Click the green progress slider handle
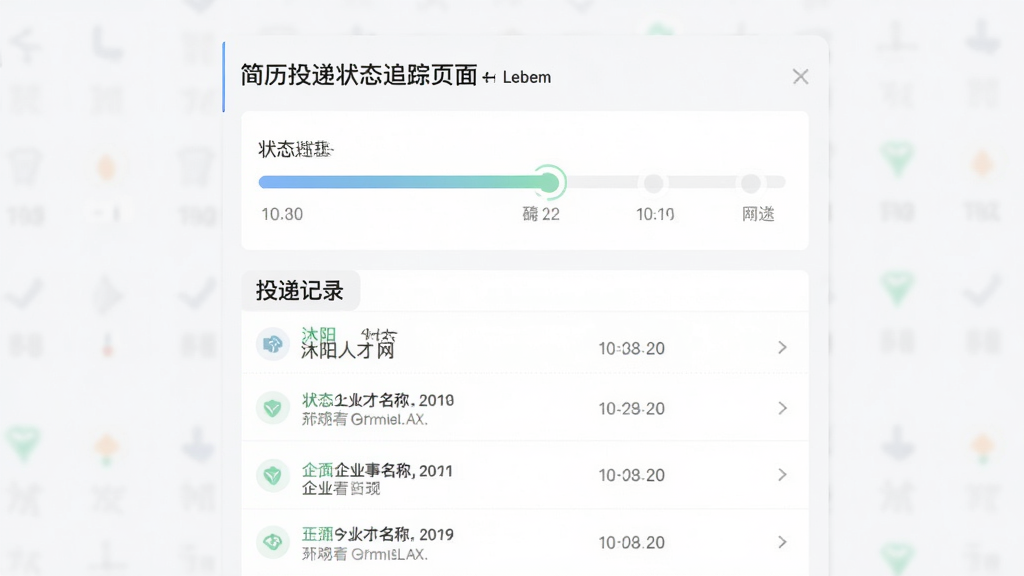Screen dimensions: 1024x576 [x=549, y=182]
